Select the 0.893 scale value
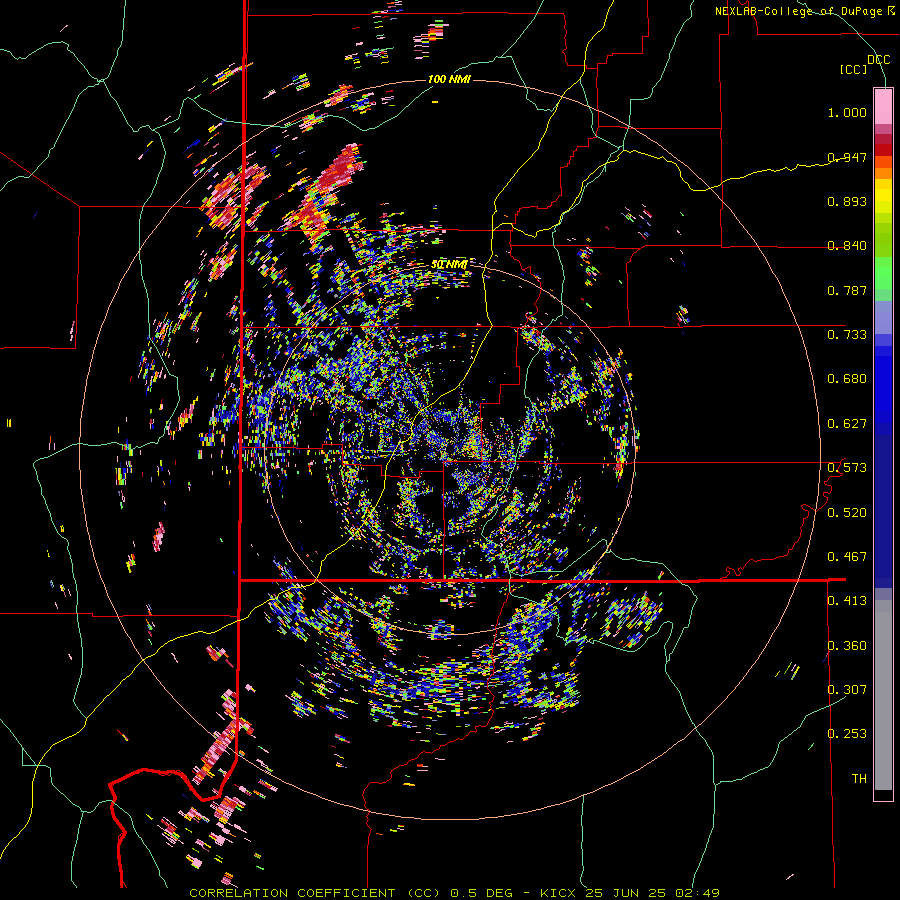The width and height of the screenshot is (900, 900). (x=847, y=201)
